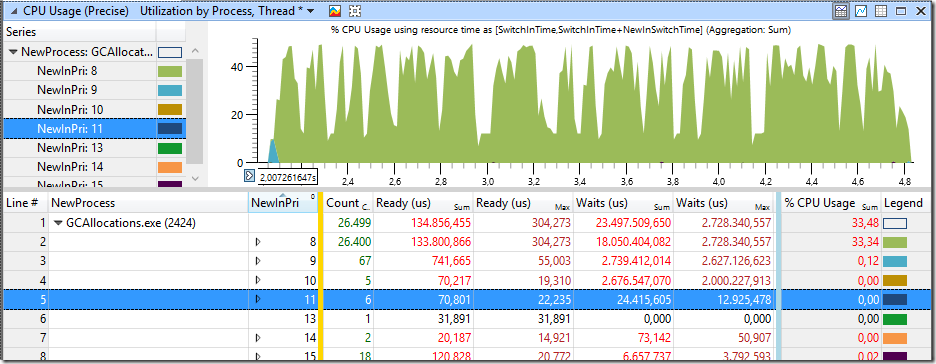Click teal swatch for NewInPri: 9 series
This screenshot has width=936, height=364.
pyautogui.click(x=170, y=91)
